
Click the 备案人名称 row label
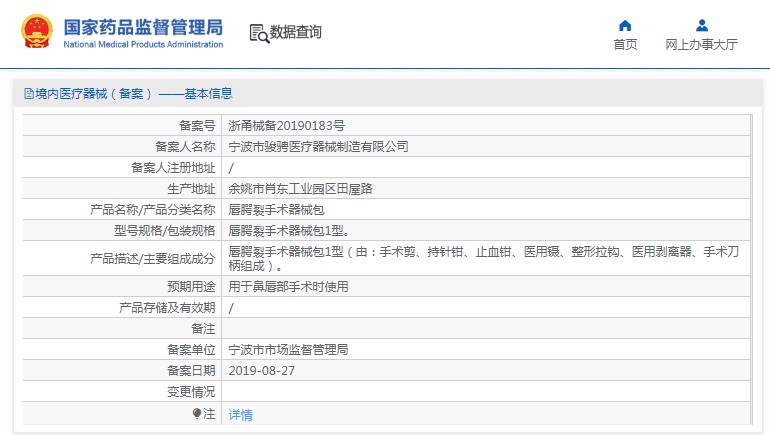point(185,147)
